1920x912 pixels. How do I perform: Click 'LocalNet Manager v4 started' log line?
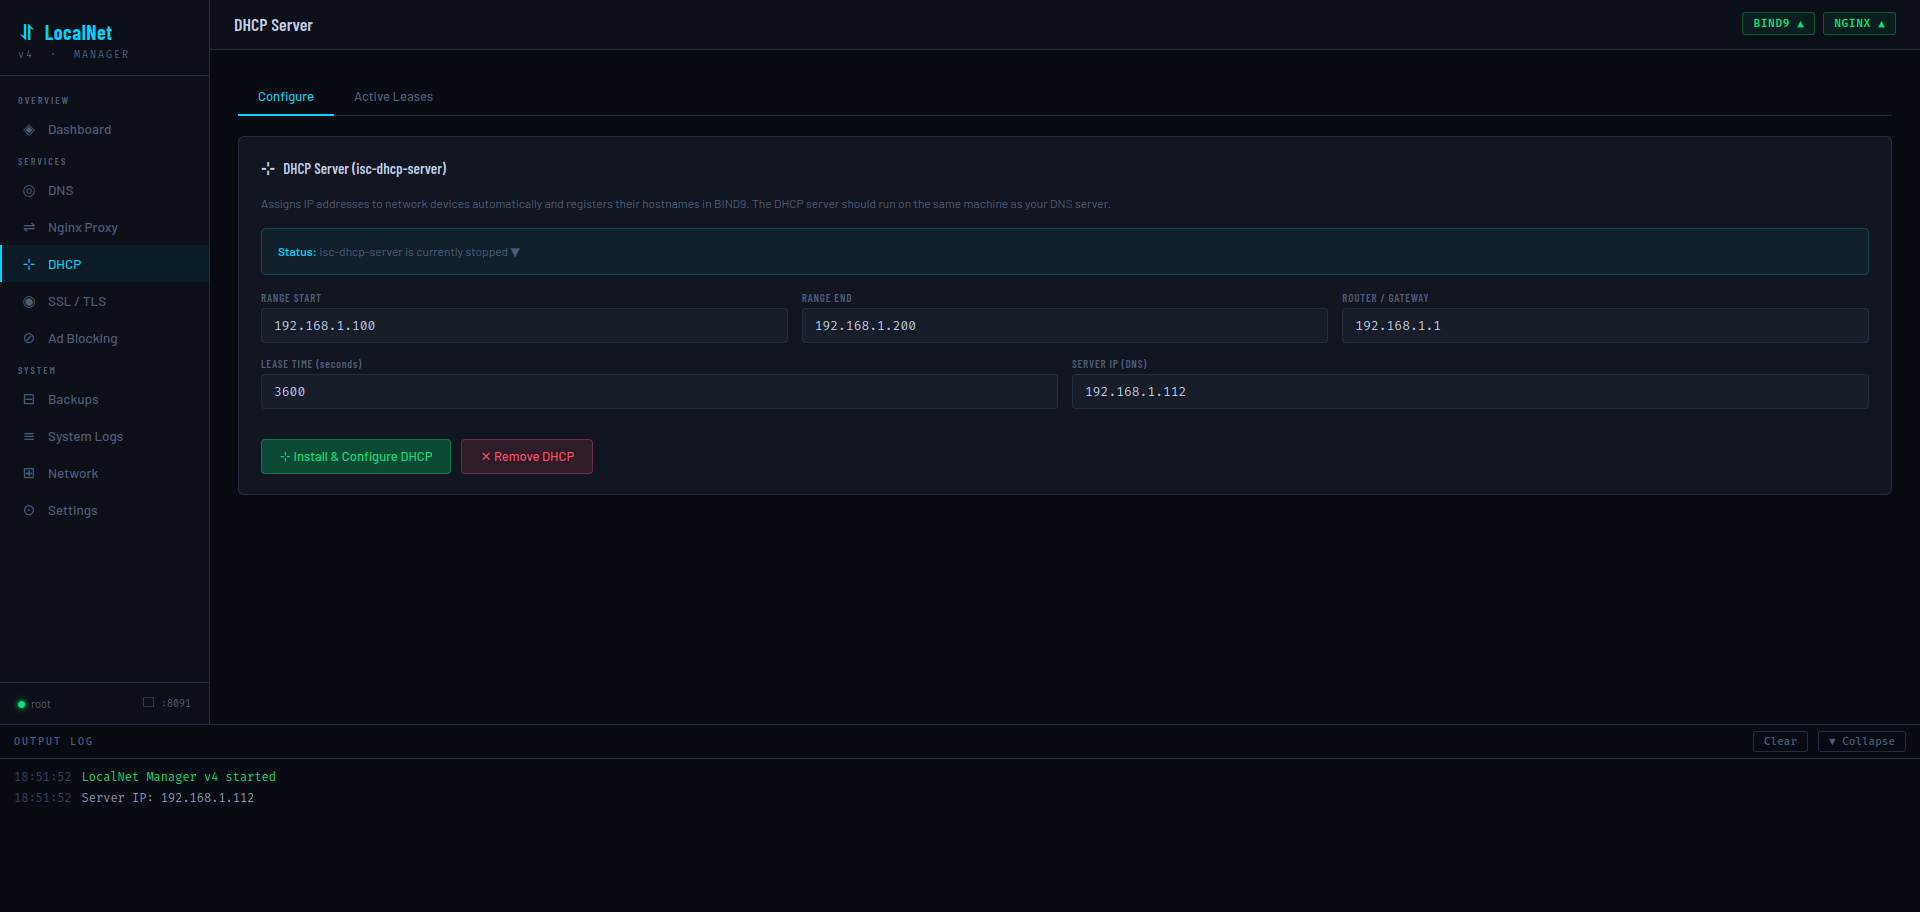(178, 777)
